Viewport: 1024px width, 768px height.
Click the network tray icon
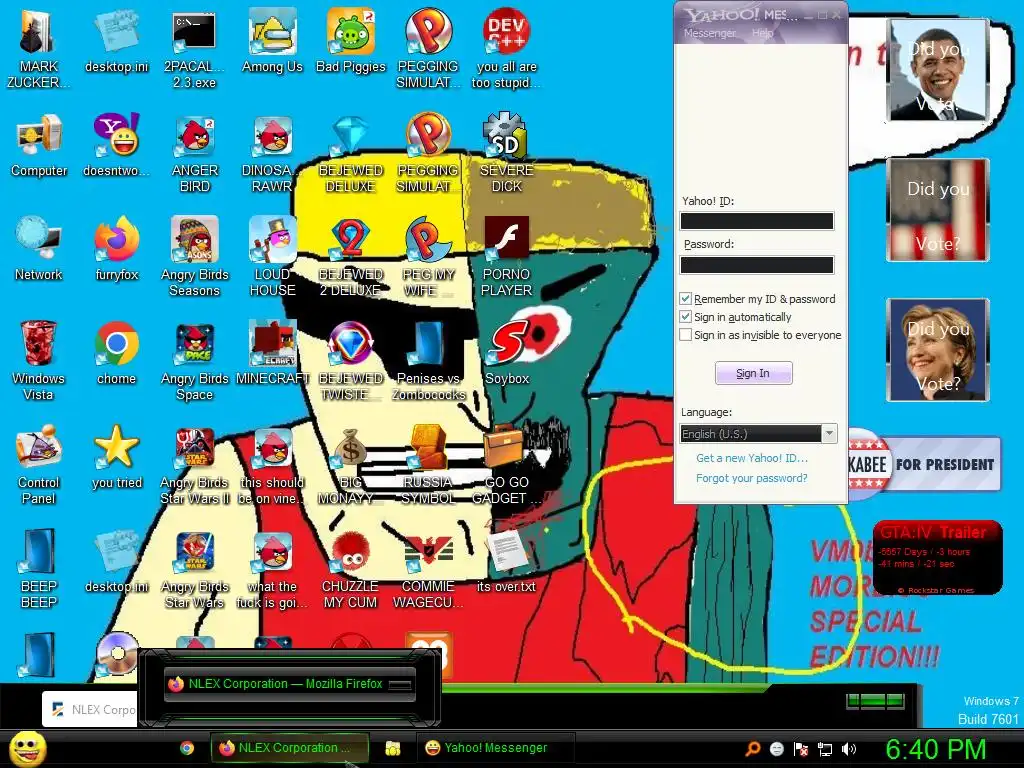825,749
